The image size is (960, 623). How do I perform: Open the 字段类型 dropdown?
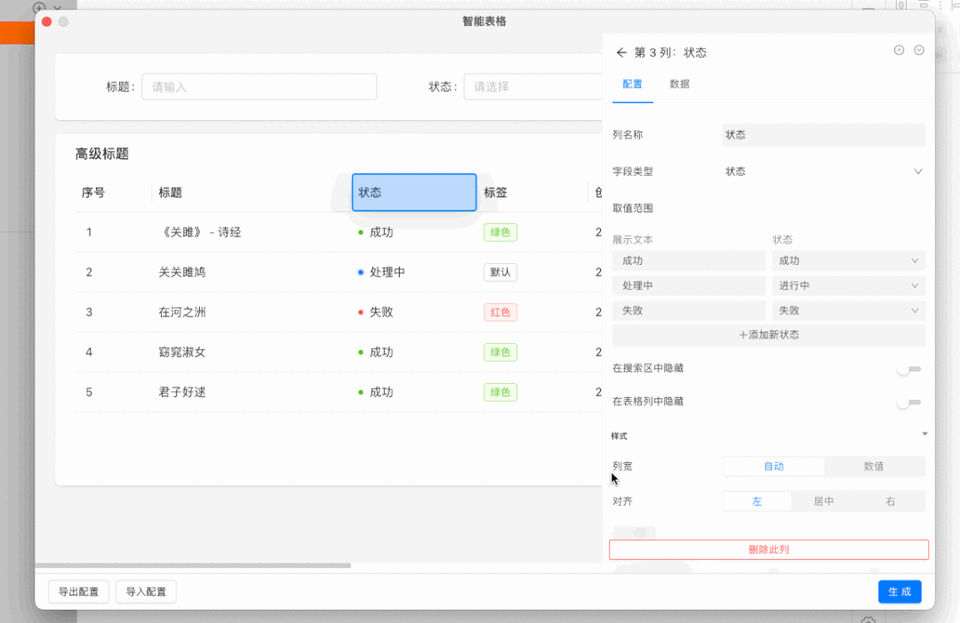(824, 171)
